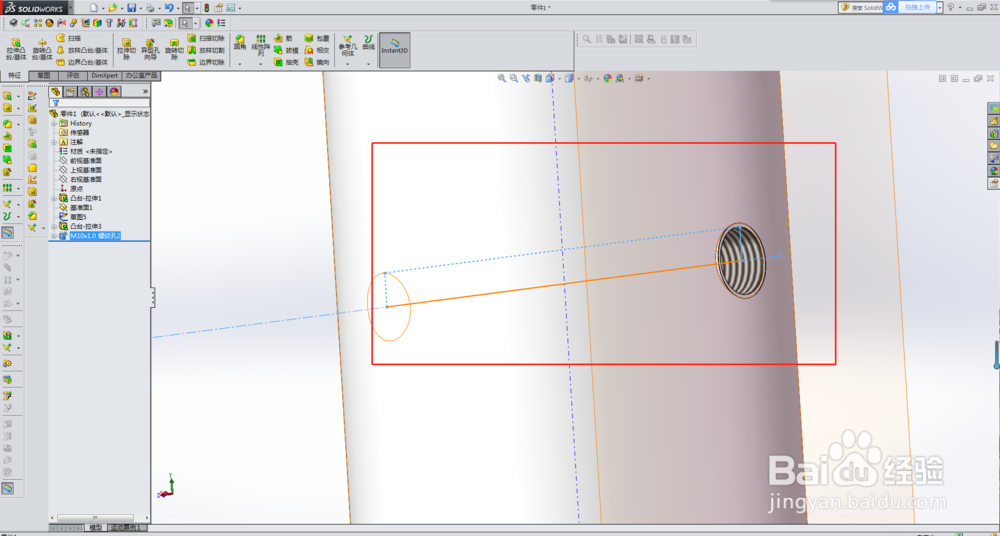Open dropdown under 线性阵列 pattern tool

click(261, 64)
